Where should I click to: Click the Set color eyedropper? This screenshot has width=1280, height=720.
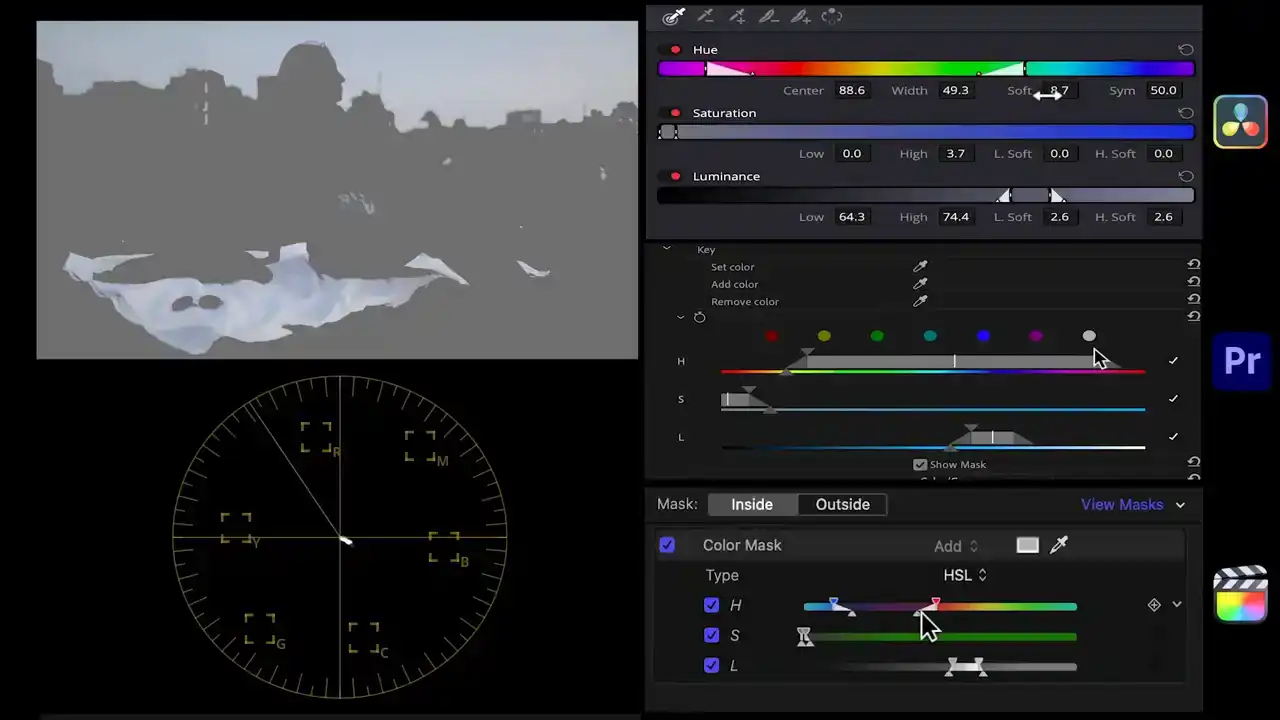920,267
